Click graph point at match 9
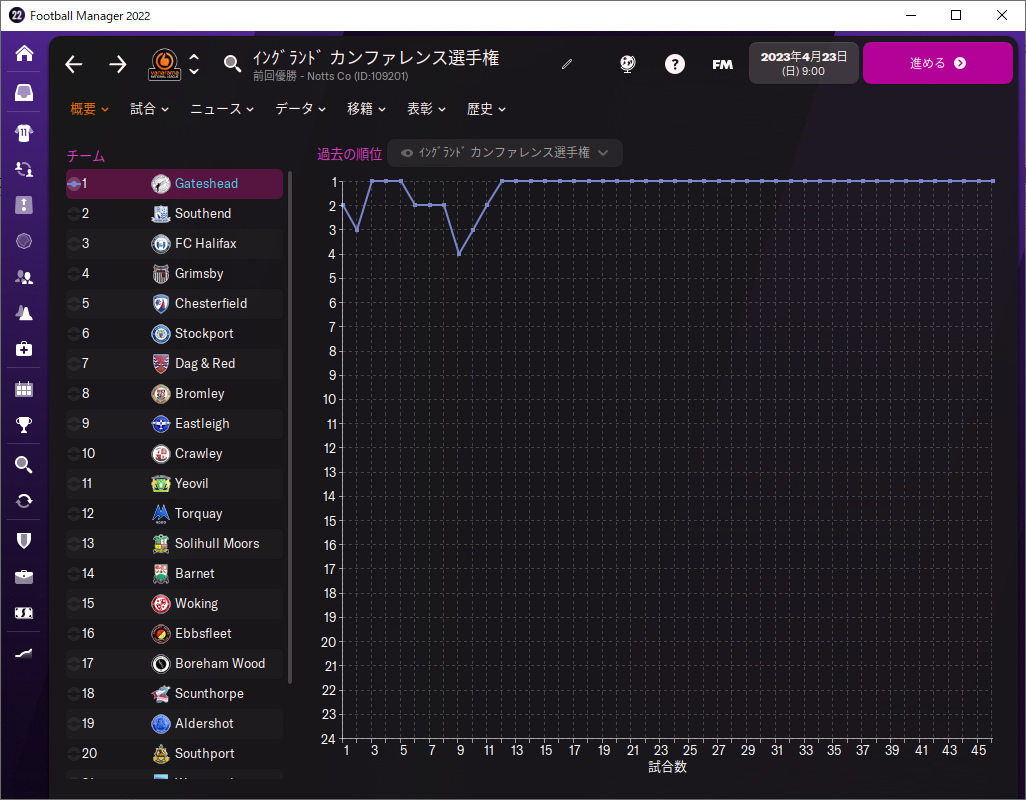The width and height of the screenshot is (1026, 800). pos(459,254)
